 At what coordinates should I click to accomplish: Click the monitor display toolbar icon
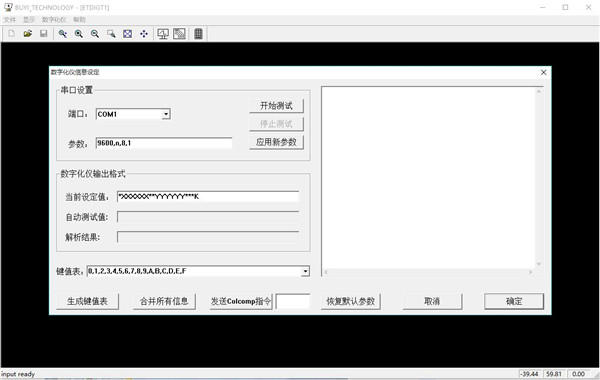tap(163, 34)
